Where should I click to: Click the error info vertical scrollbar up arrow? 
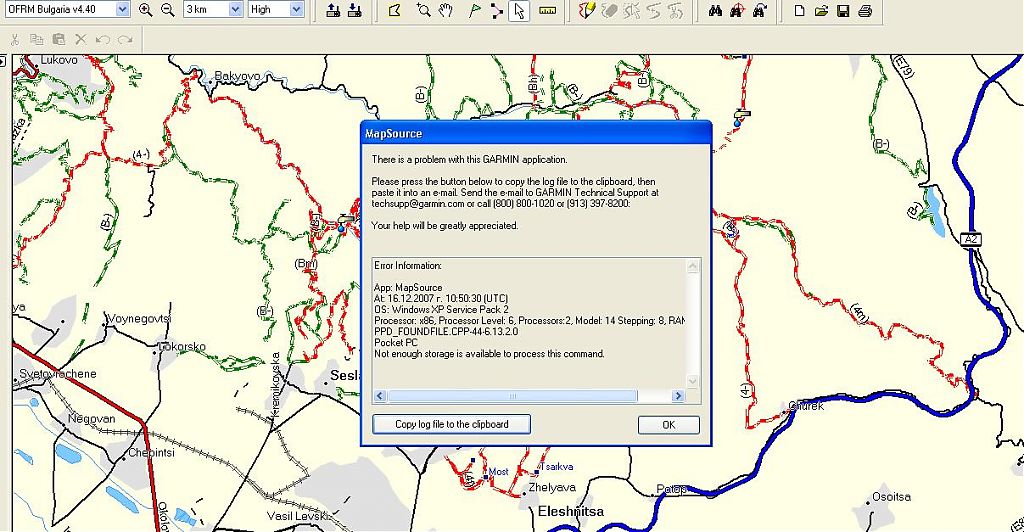pos(692,265)
